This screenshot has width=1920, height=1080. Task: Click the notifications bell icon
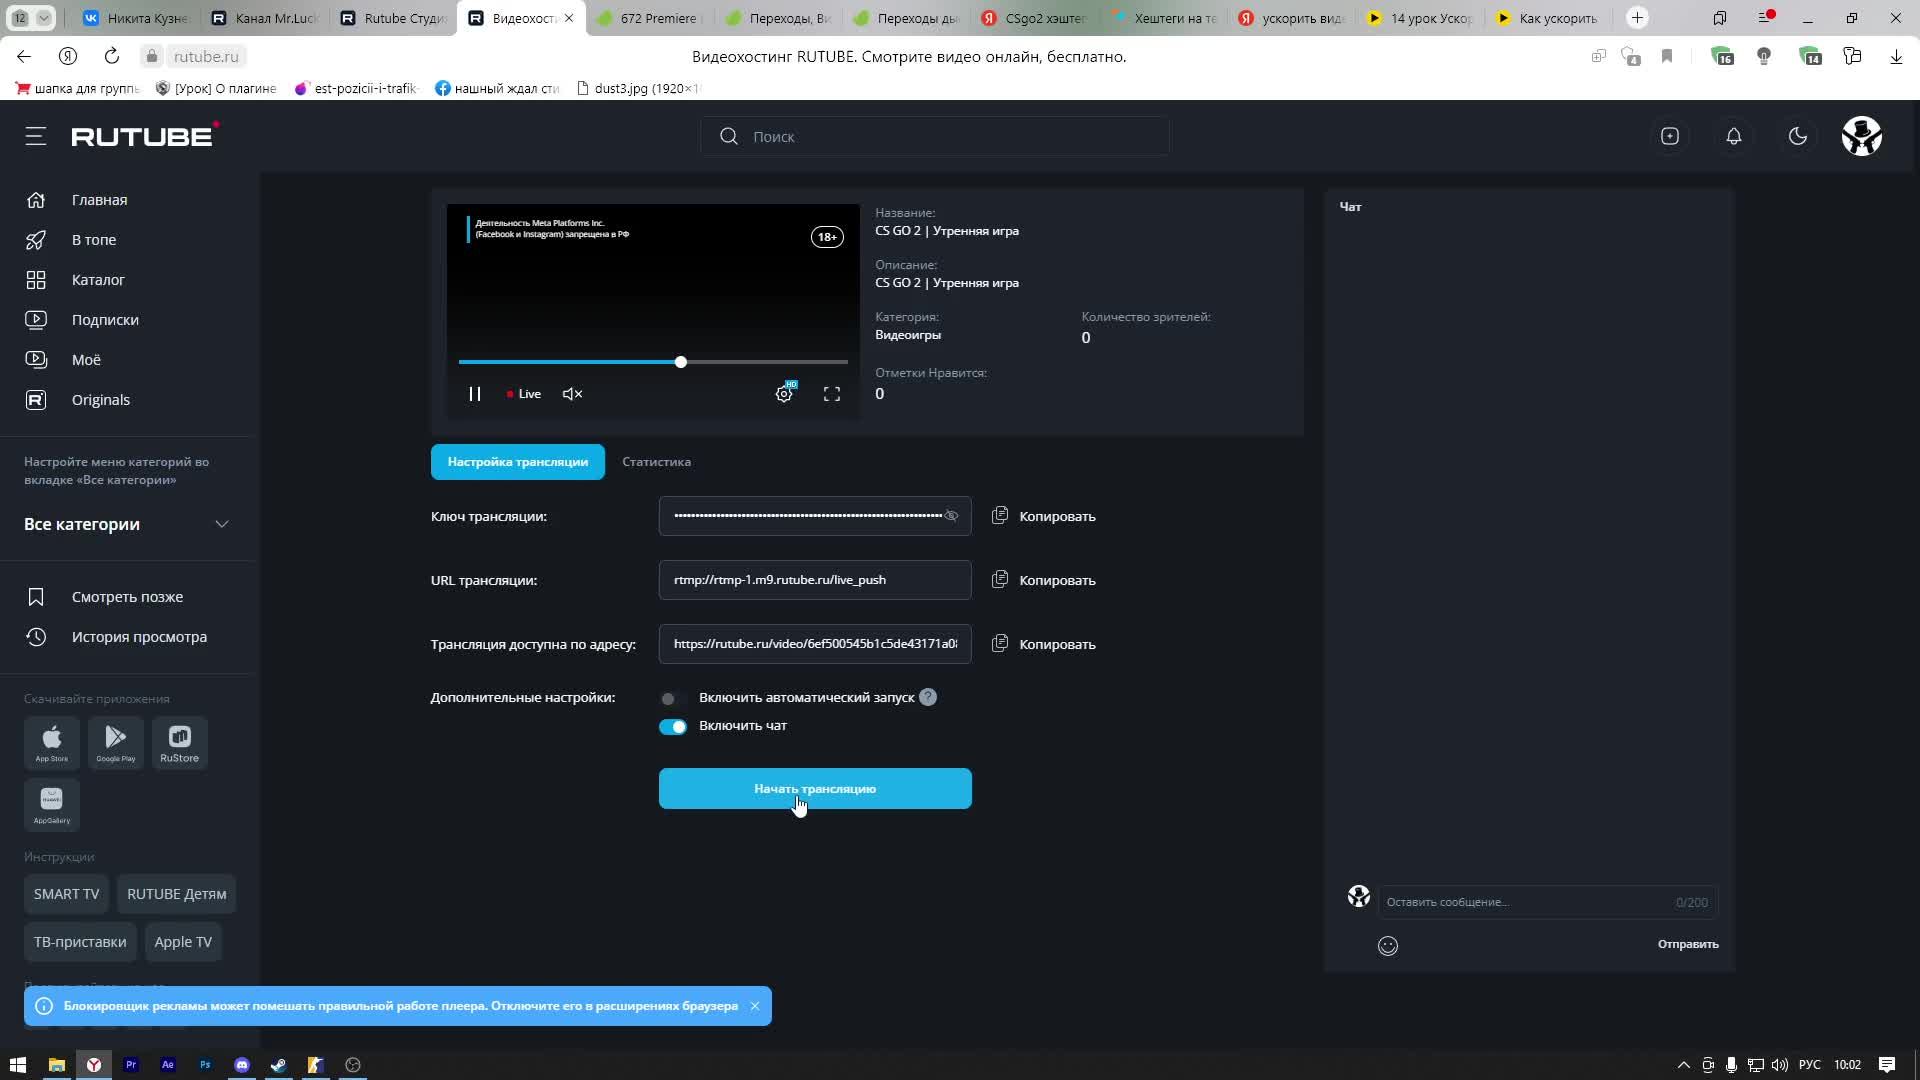(x=1734, y=136)
